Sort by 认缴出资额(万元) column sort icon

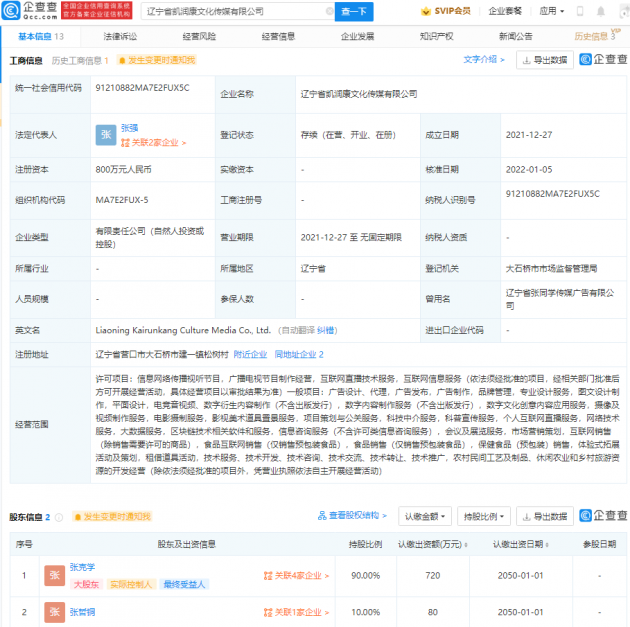coord(466,545)
